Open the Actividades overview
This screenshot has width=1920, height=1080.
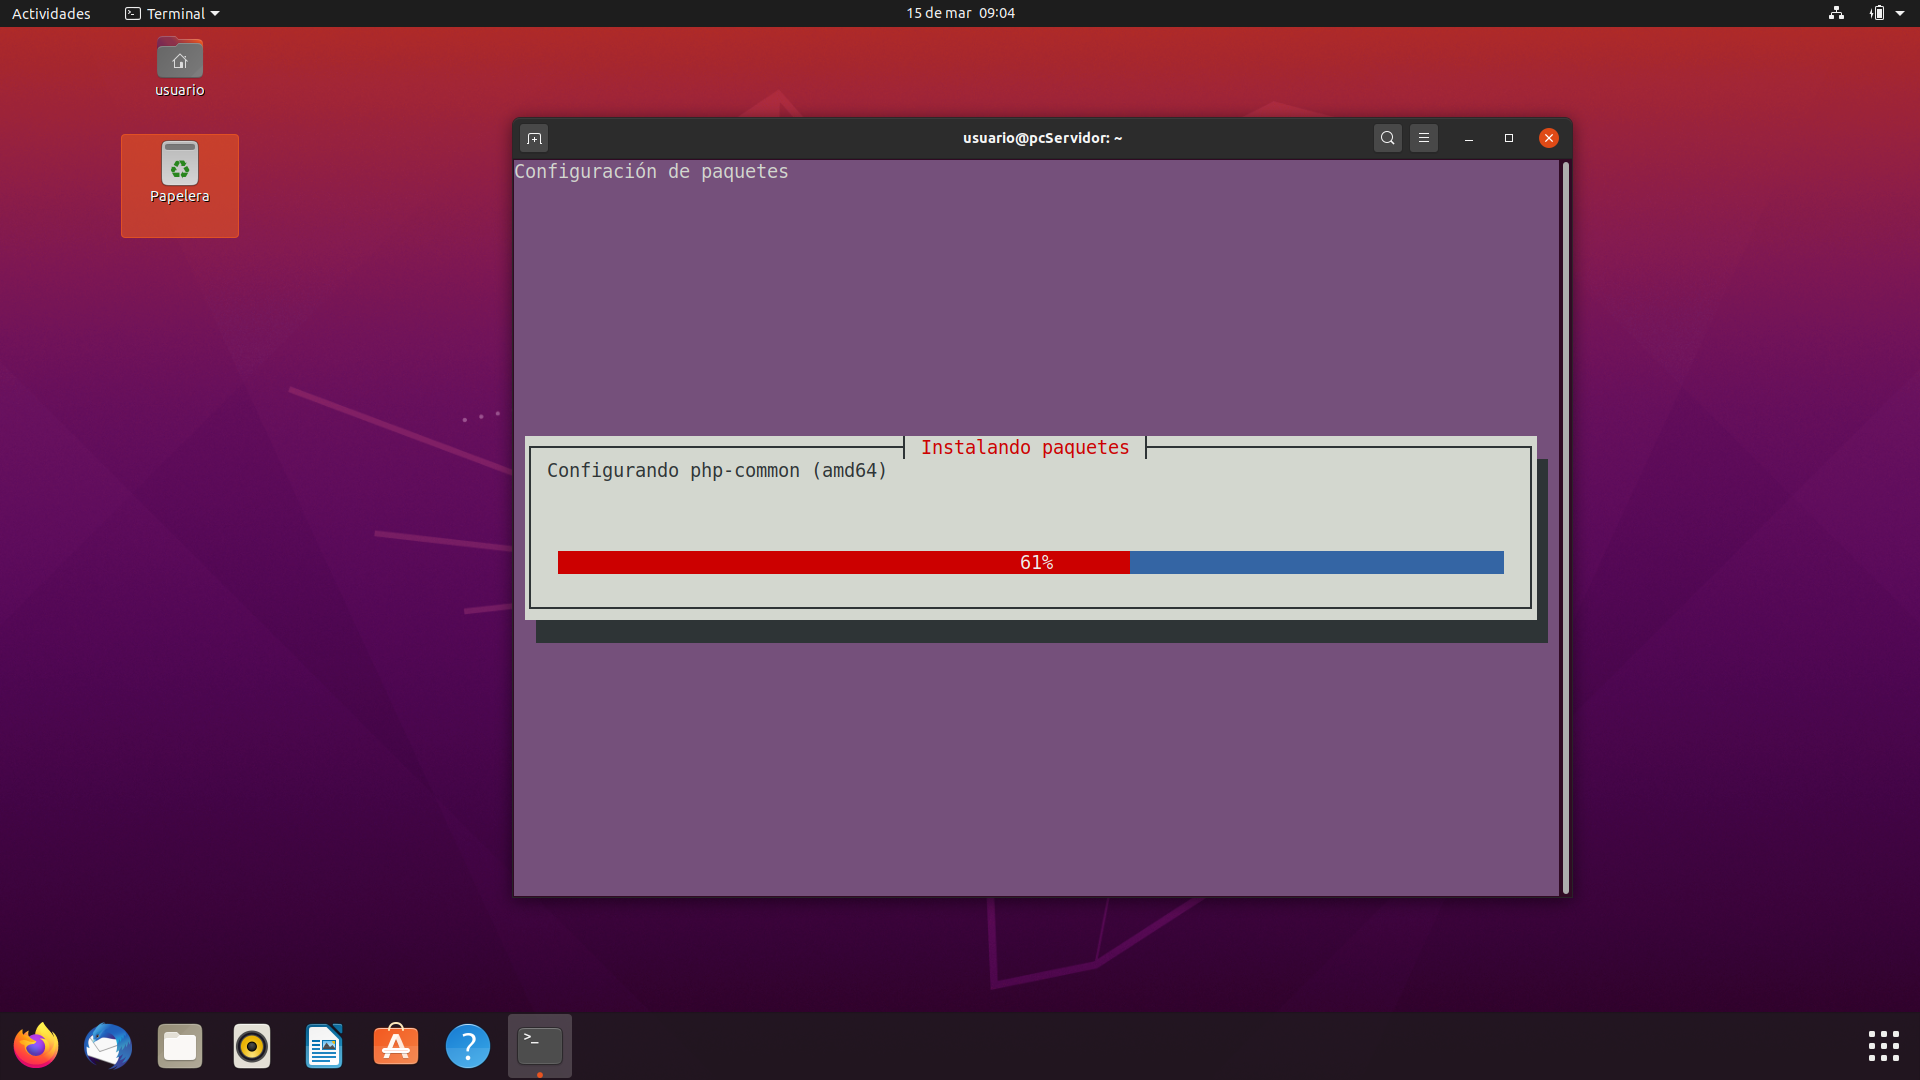51,13
